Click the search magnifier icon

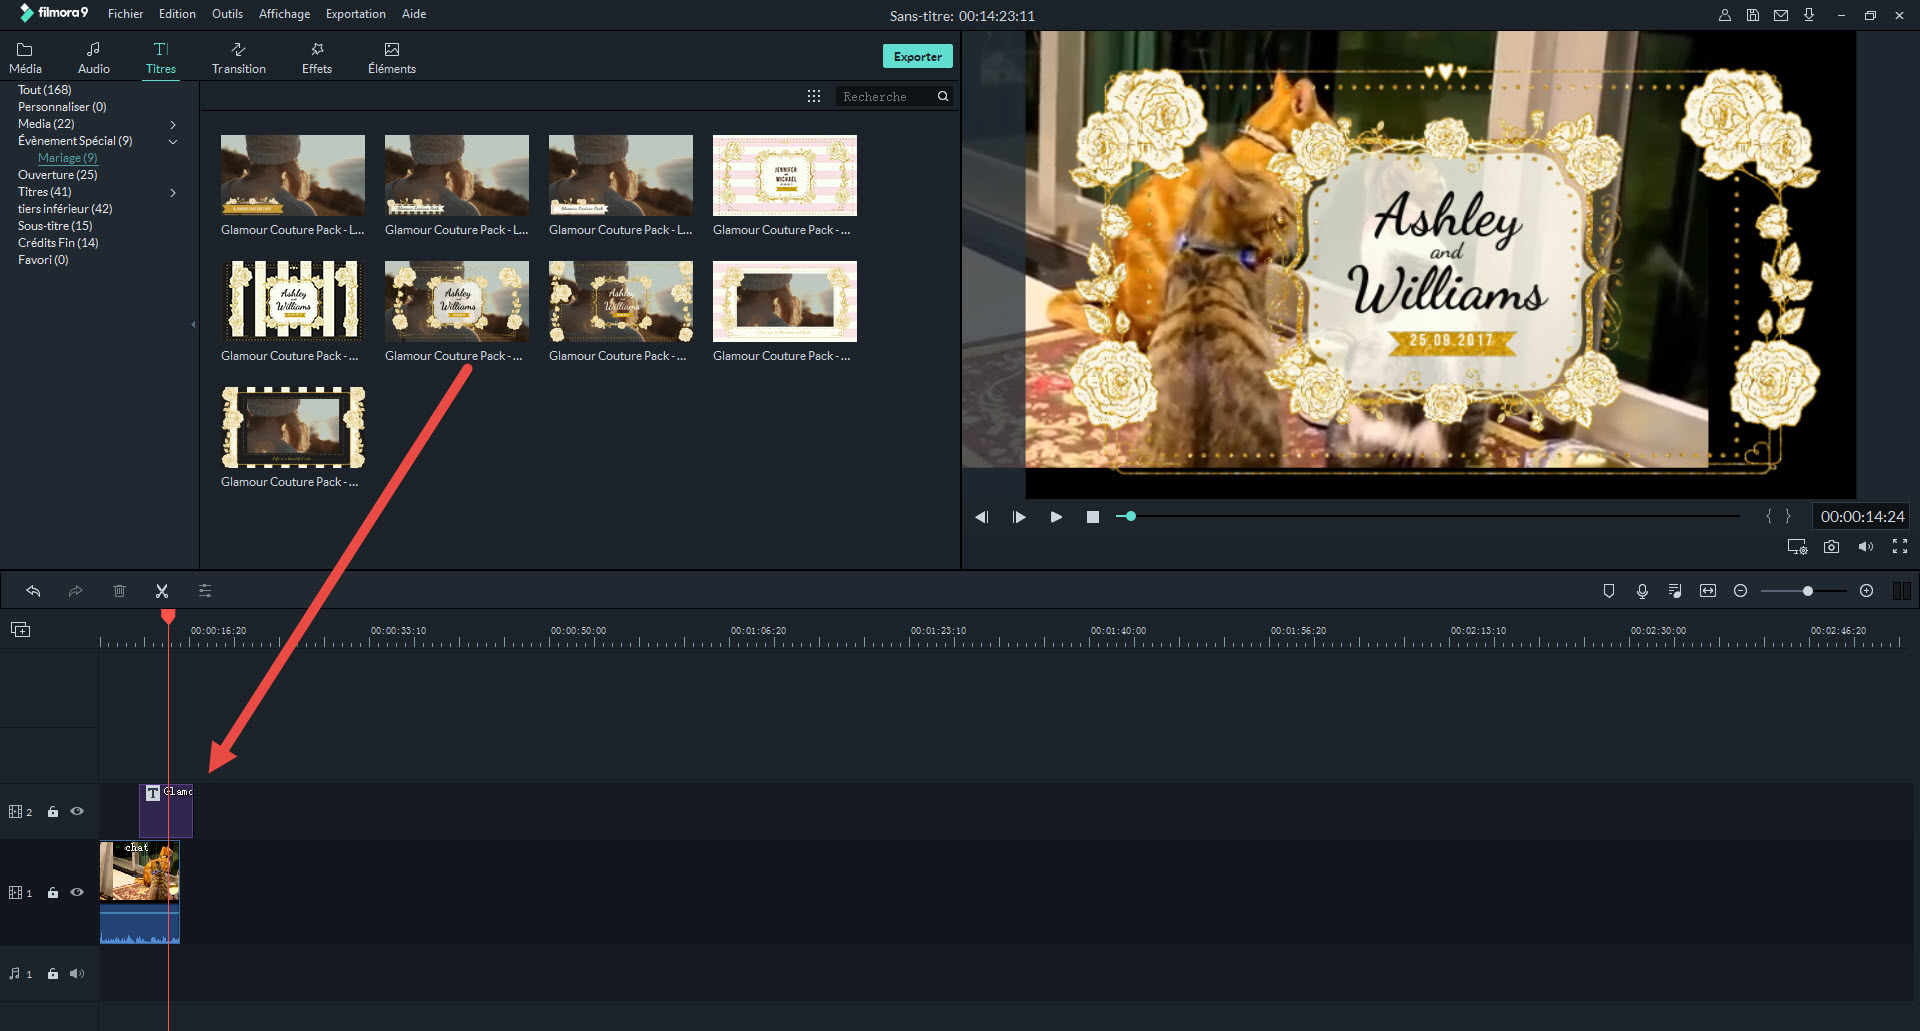click(943, 96)
